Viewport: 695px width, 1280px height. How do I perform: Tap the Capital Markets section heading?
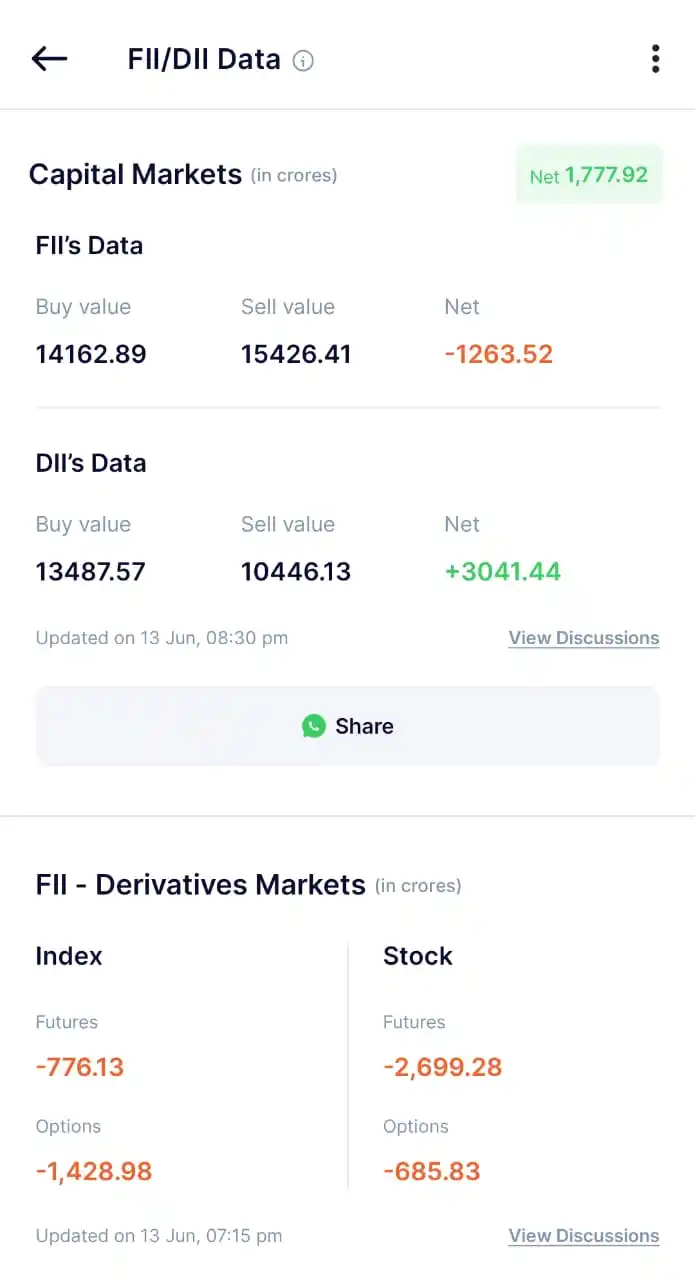tap(135, 174)
